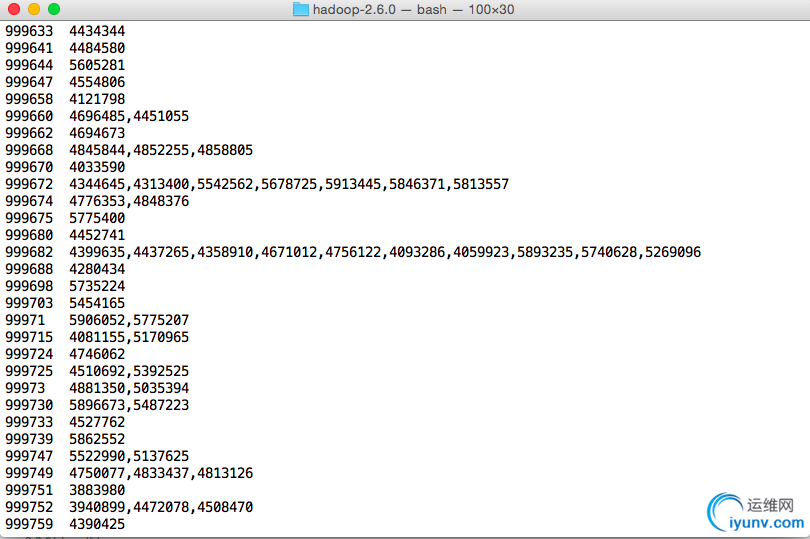Click value 5605281 on the 999644 line
The height and width of the screenshot is (539, 810).
[97, 65]
